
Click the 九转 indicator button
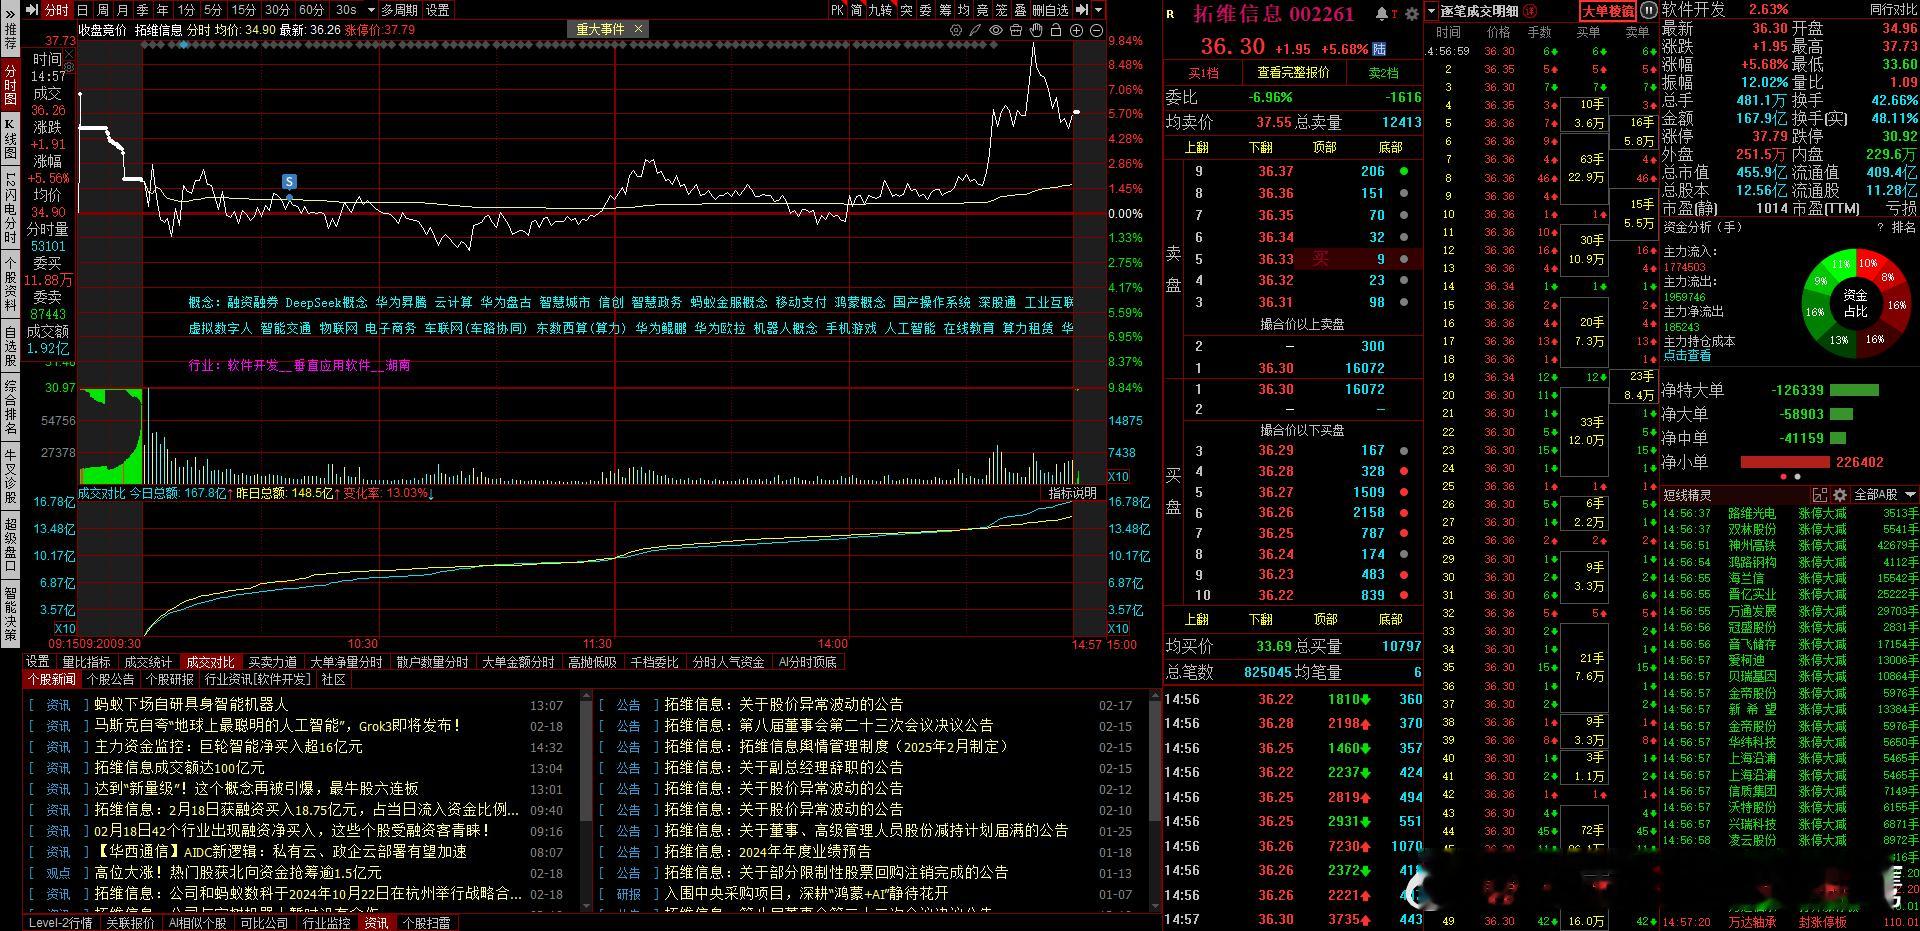coord(880,10)
